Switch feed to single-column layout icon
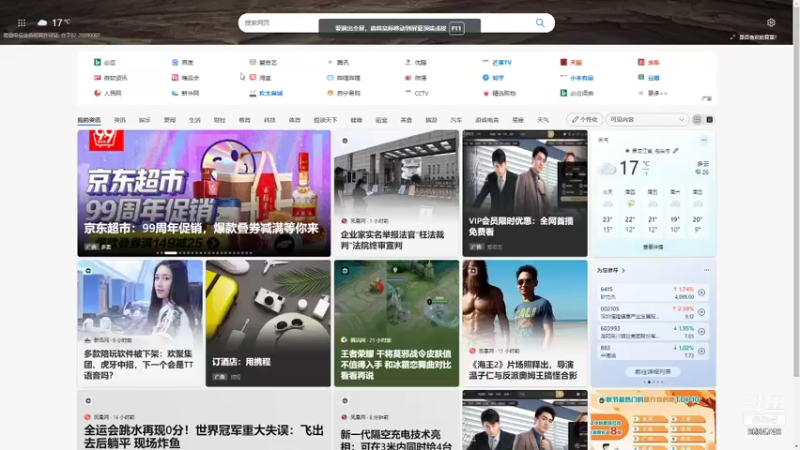 (x=710, y=119)
